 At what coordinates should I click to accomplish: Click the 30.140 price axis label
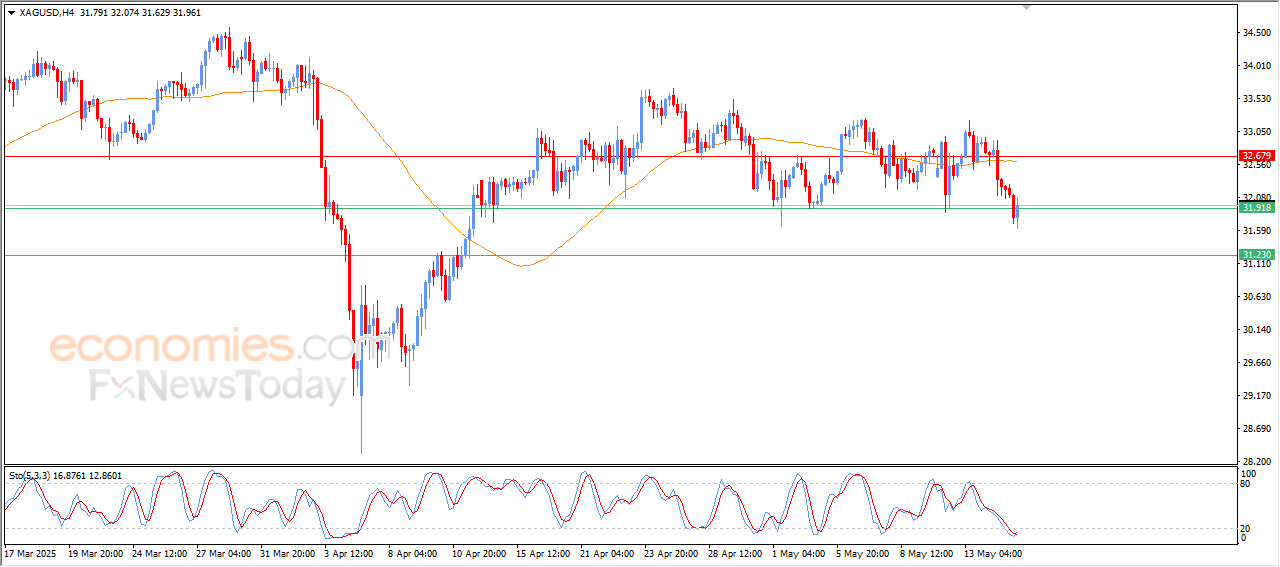(1257, 330)
